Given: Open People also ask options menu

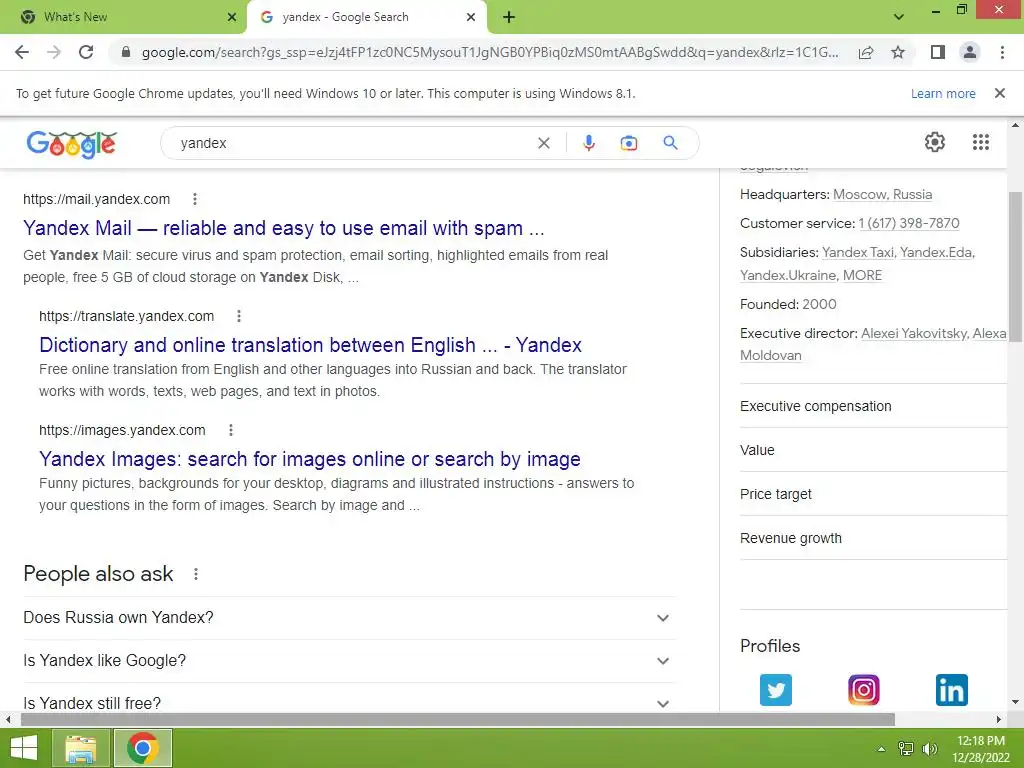Looking at the screenshot, I should pos(195,574).
